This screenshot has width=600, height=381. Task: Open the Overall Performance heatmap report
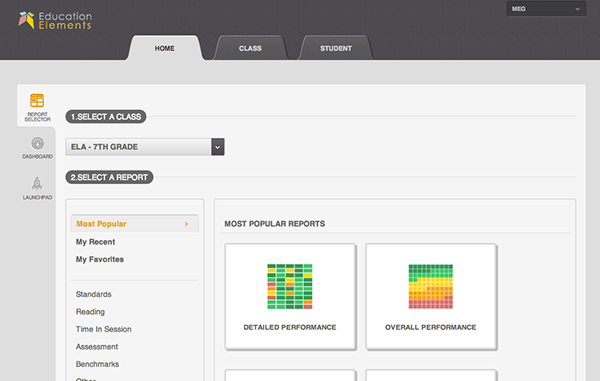[431, 296]
